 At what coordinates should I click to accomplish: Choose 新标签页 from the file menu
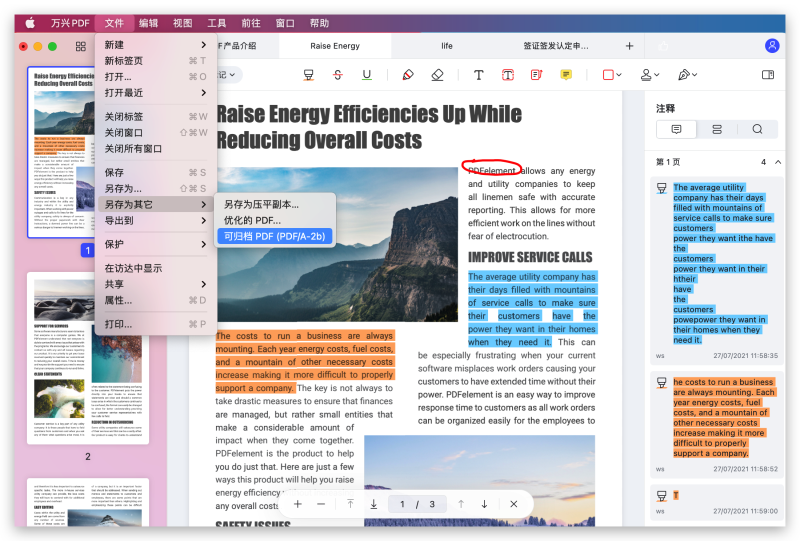[x=156, y=61]
